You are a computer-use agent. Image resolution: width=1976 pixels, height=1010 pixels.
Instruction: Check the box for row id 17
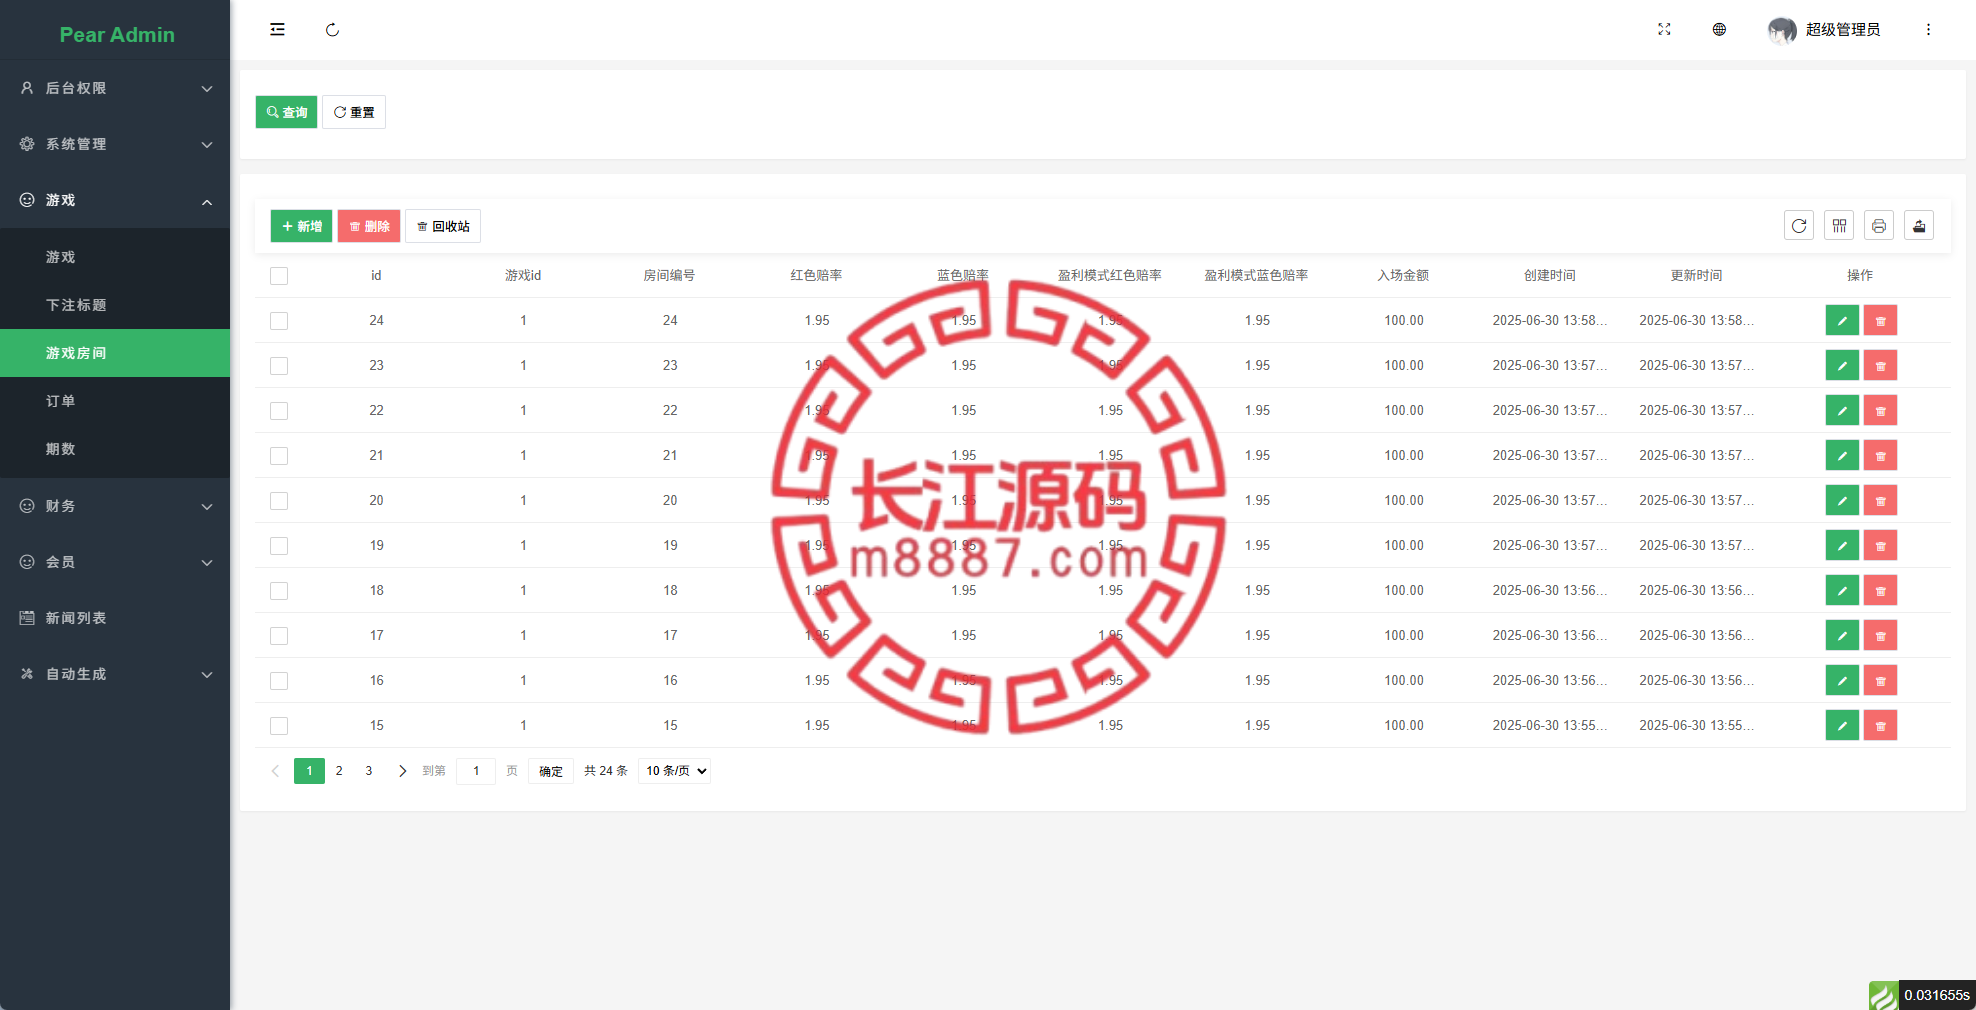coord(279,636)
